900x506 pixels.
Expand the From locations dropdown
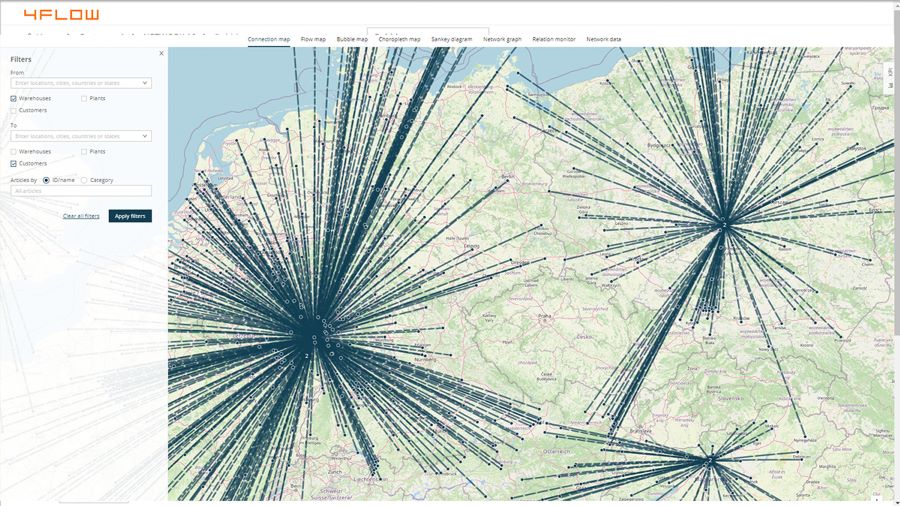146,83
